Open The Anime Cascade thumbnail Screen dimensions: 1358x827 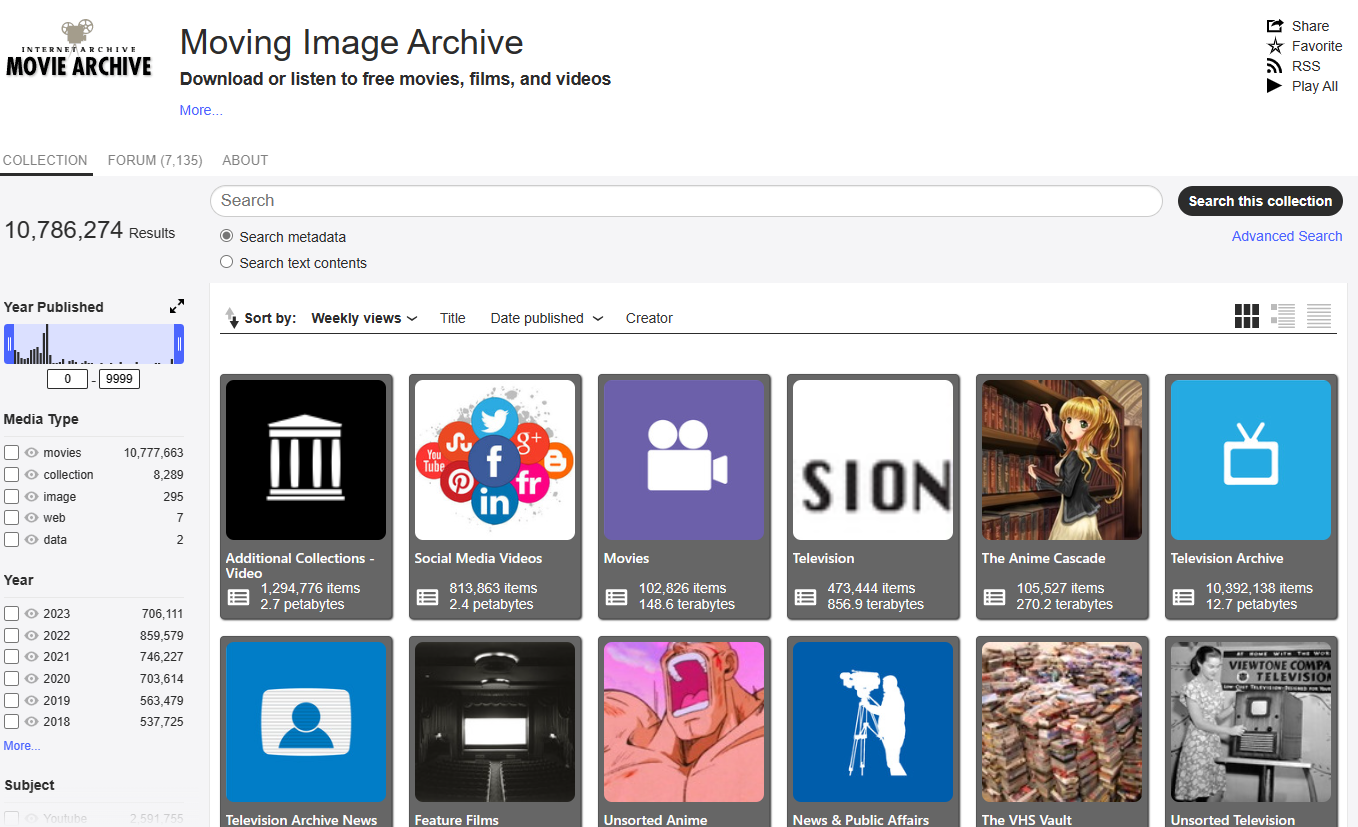coord(1062,460)
